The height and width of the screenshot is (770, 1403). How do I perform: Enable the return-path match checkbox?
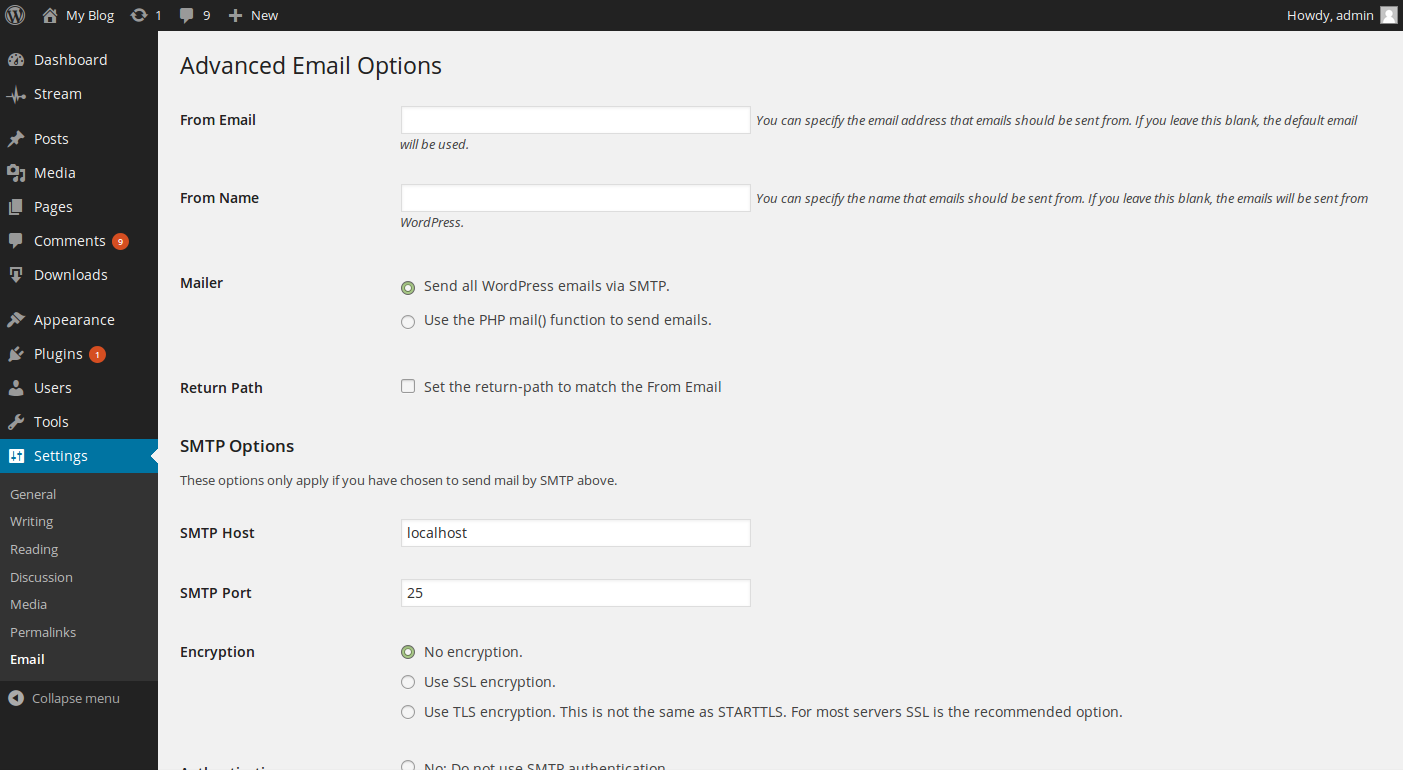pyautogui.click(x=408, y=386)
